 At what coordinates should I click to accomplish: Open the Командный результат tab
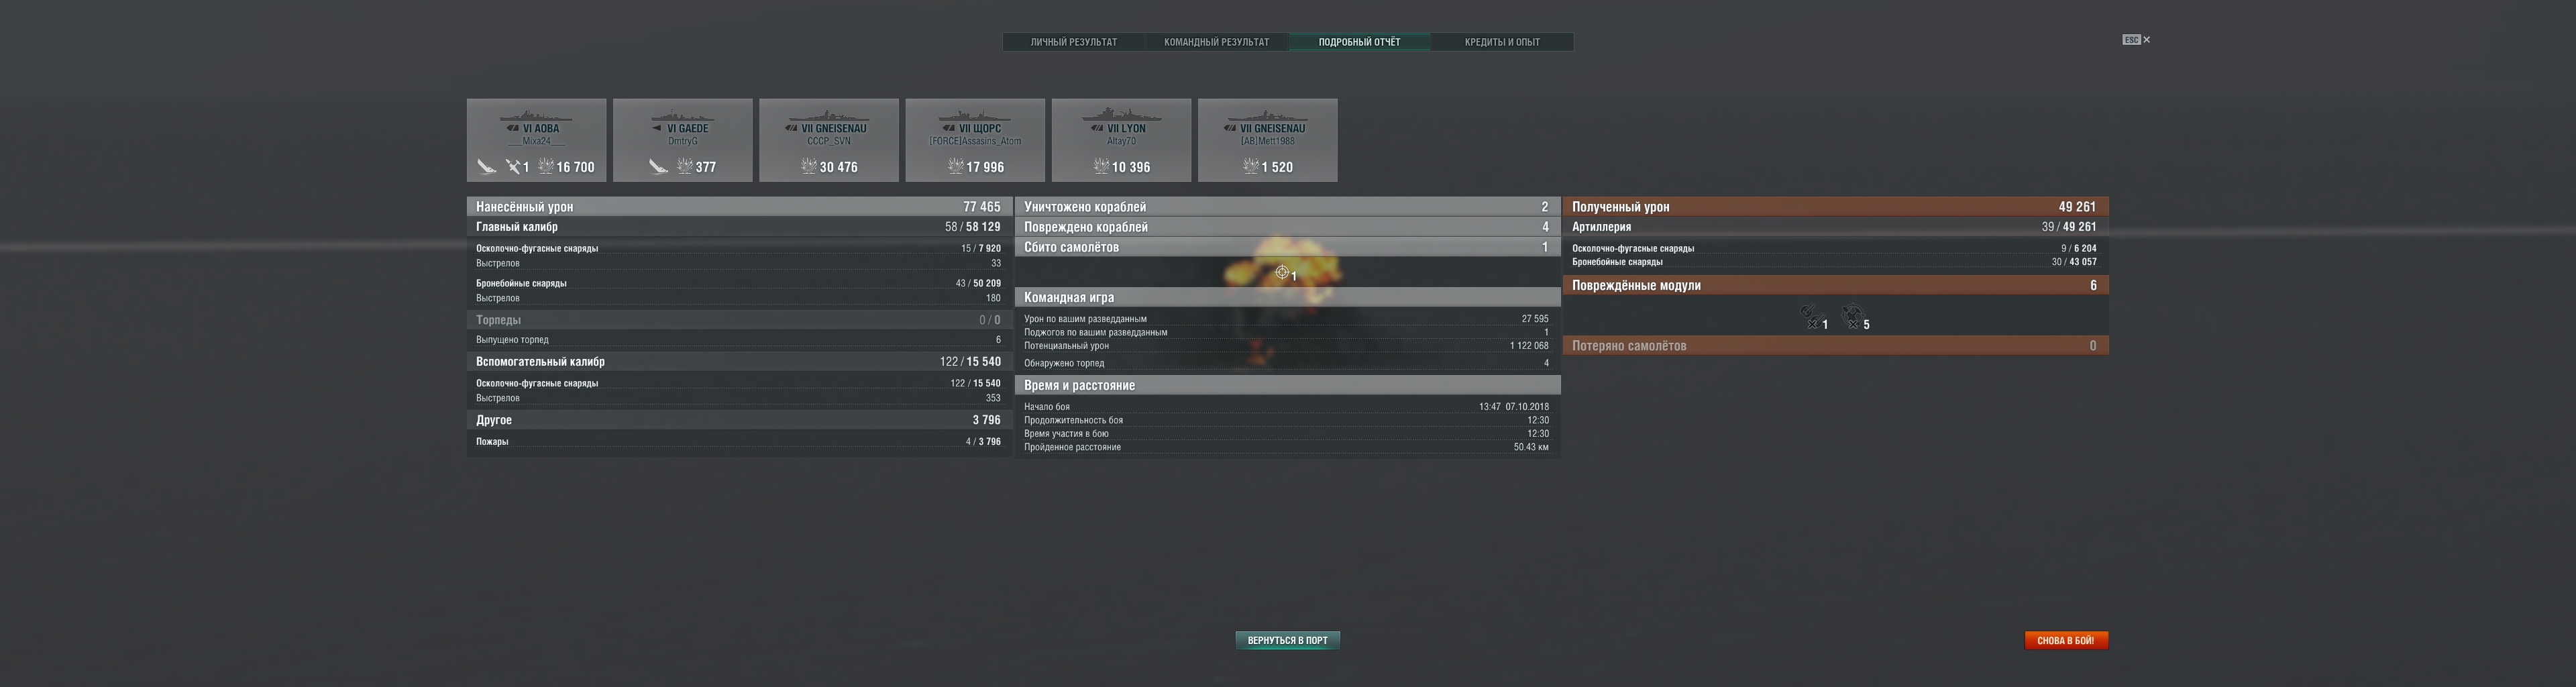(x=1216, y=42)
